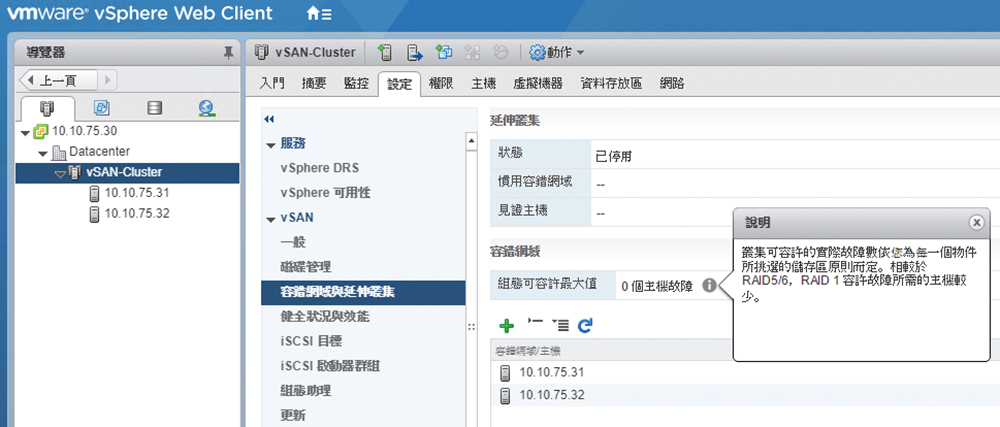Add fault domain with green plus
The width and height of the screenshot is (1000, 427).
point(506,326)
